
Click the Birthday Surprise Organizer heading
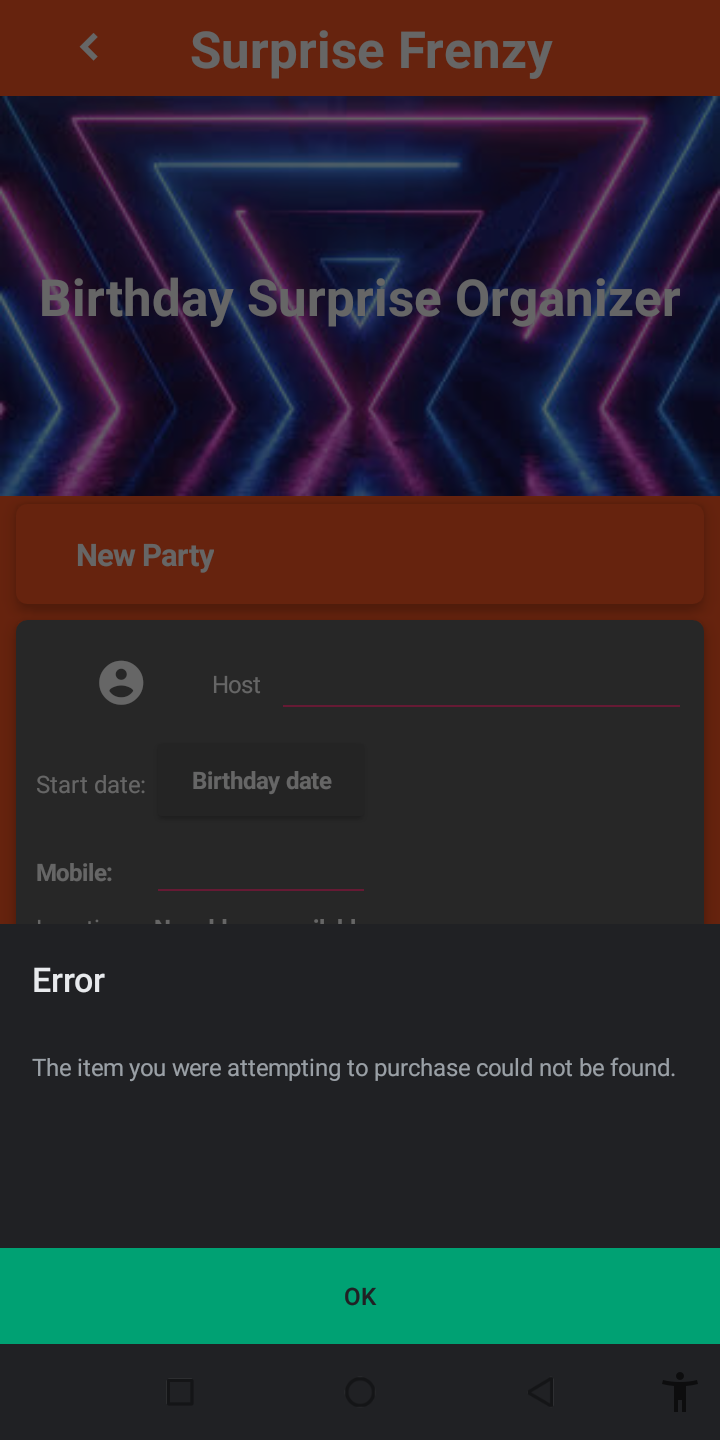coord(360,298)
